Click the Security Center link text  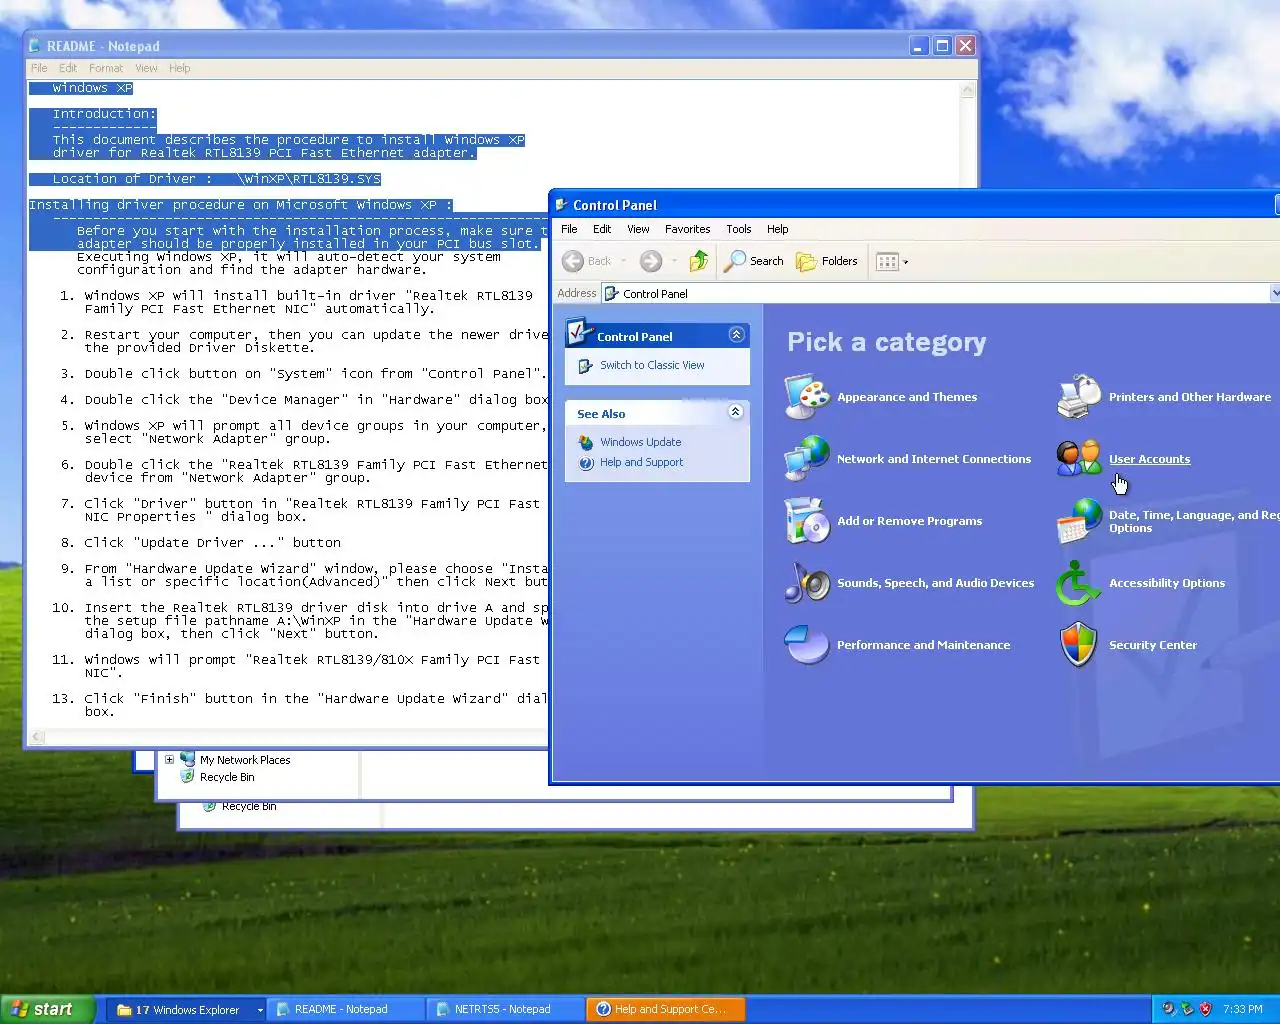(x=1153, y=645)
